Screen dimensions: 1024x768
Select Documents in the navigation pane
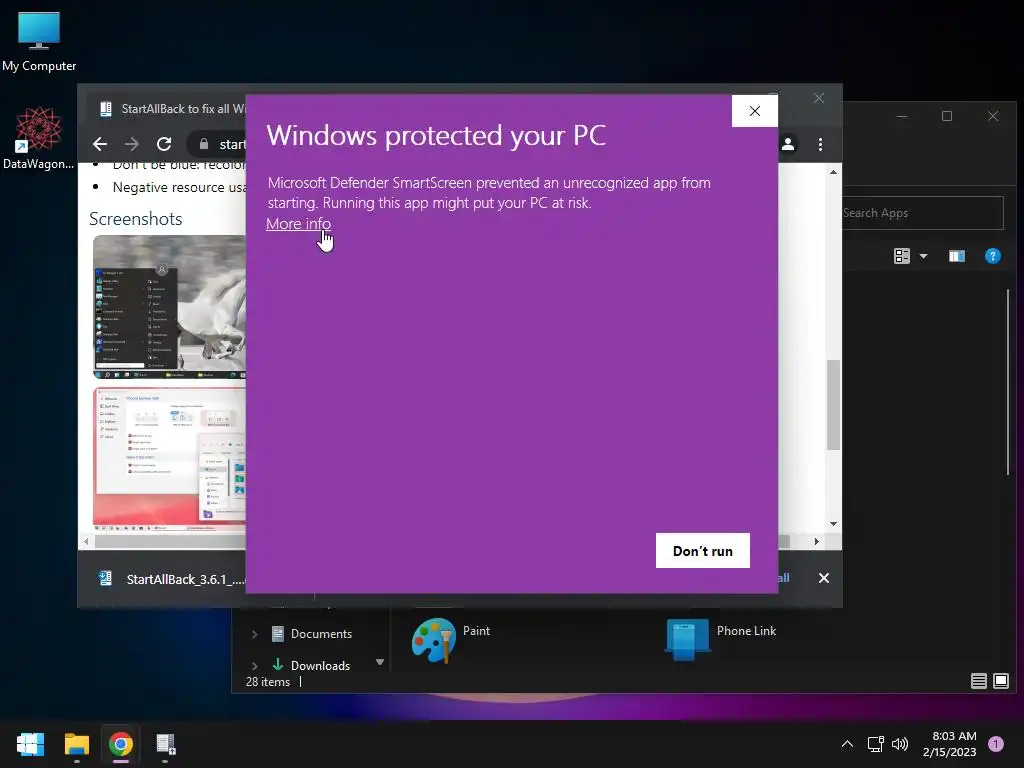(312, 633)
